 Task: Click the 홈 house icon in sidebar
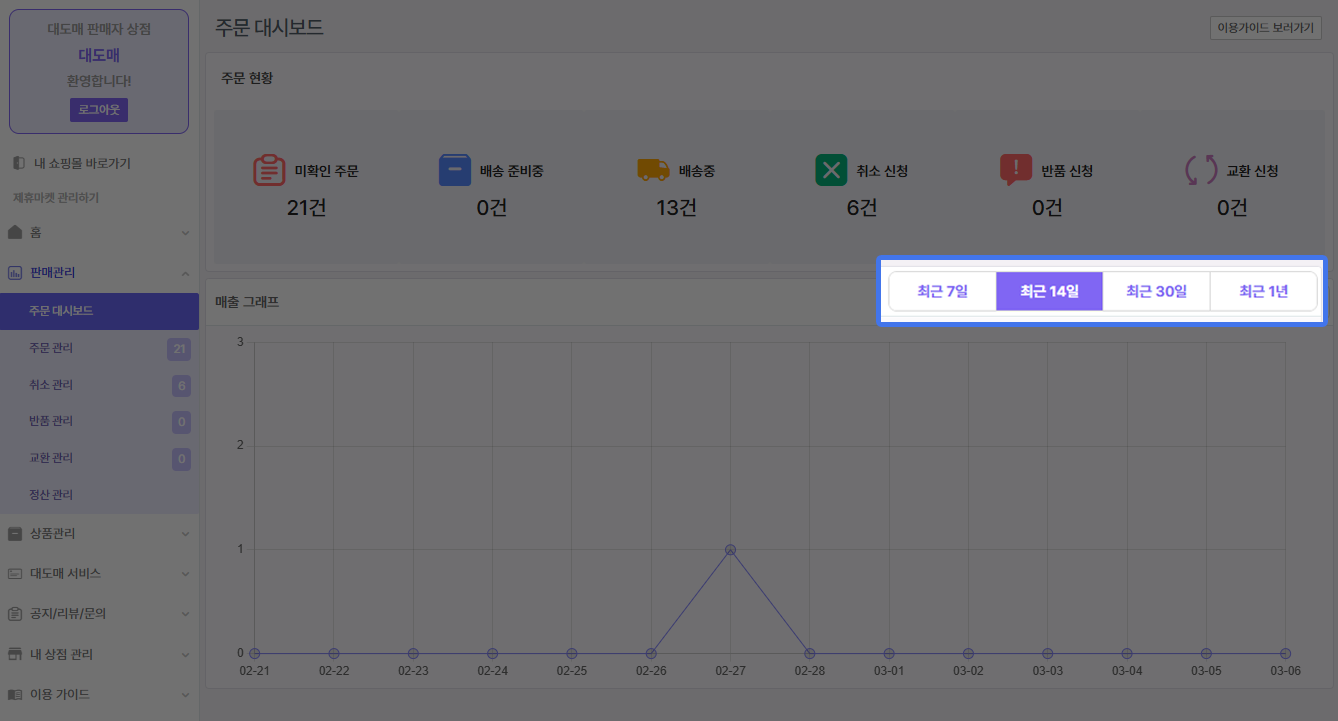pos(15,232)
